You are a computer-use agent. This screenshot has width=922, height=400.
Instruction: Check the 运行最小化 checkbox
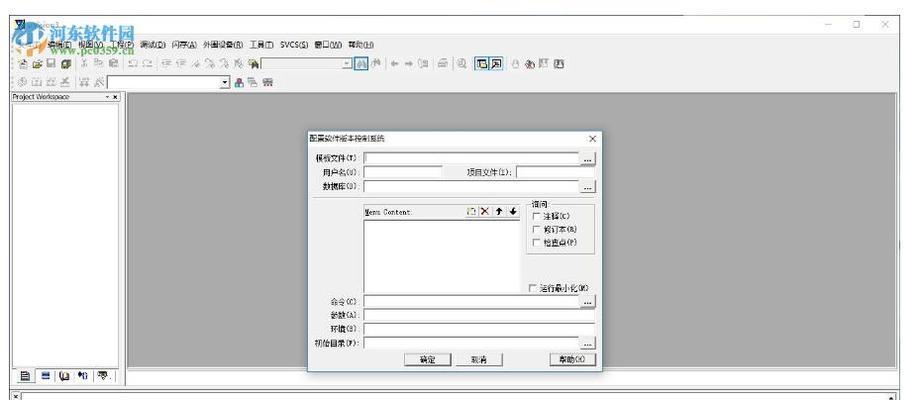point(532,288)
